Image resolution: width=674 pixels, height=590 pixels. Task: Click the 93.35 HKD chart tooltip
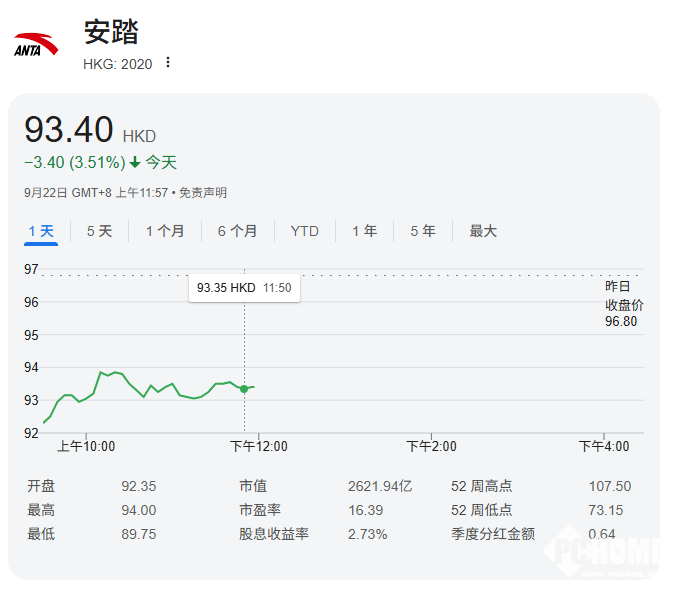[x=244, y=288]
